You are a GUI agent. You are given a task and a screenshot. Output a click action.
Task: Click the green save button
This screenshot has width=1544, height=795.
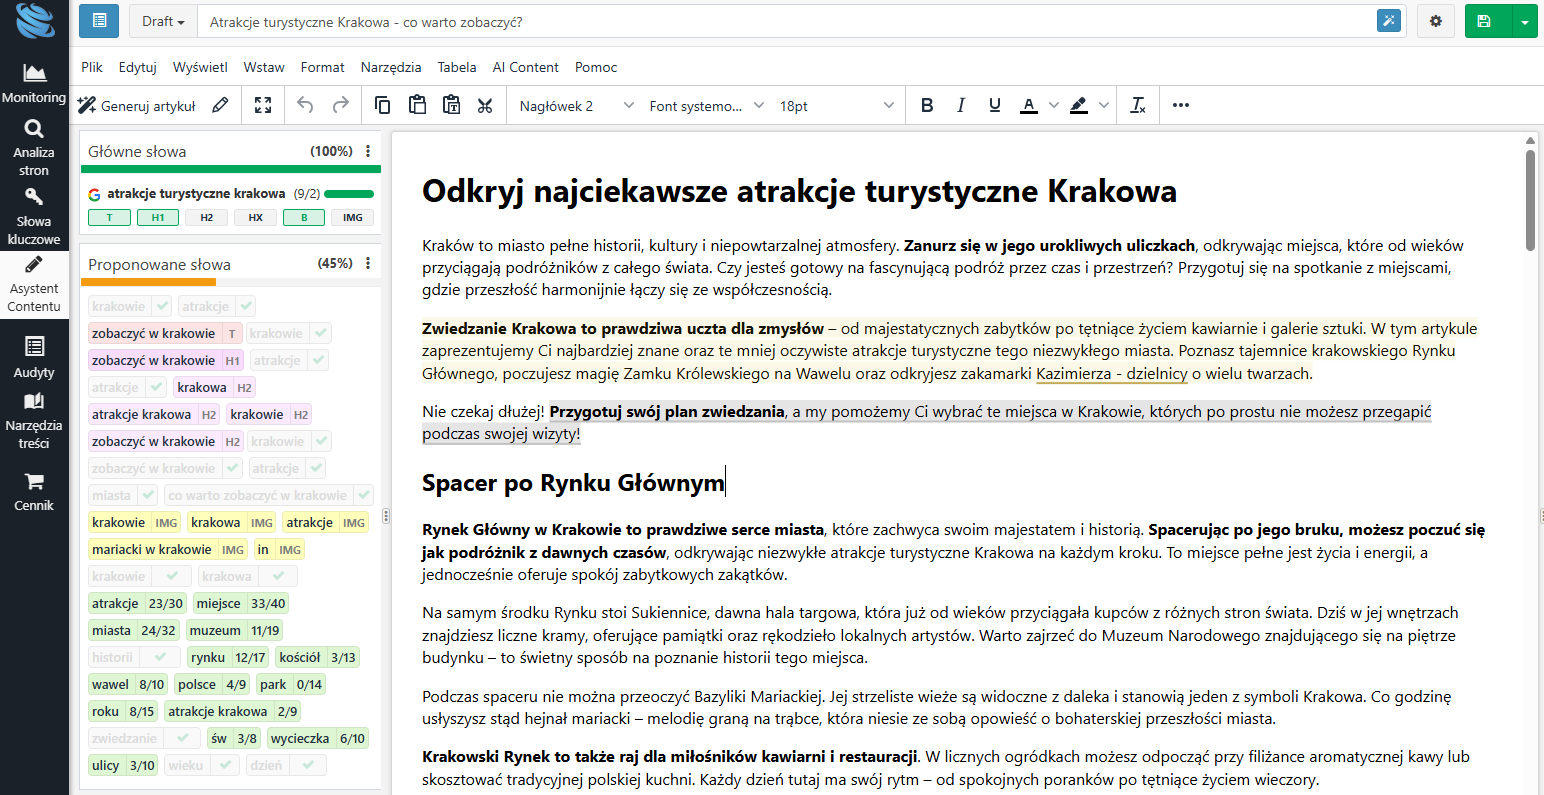pyautogui.click(x=1485, y=21)
